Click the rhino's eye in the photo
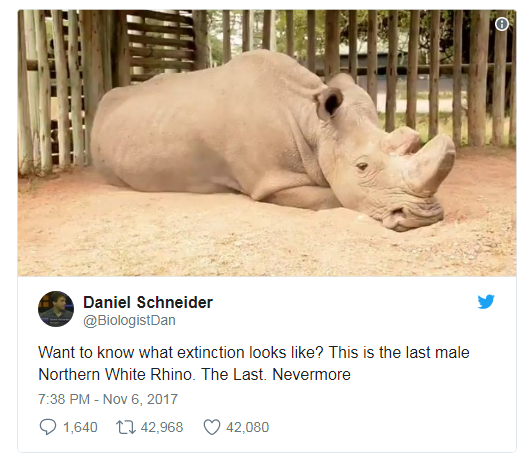This screenshot has height=453, width=526. tap(362, 166)
